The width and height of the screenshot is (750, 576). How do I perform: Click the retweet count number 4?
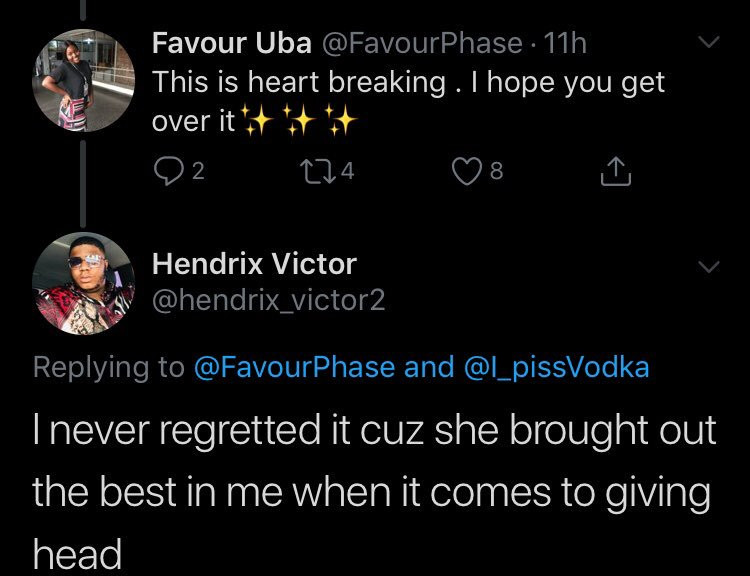(x=347, y=172)
